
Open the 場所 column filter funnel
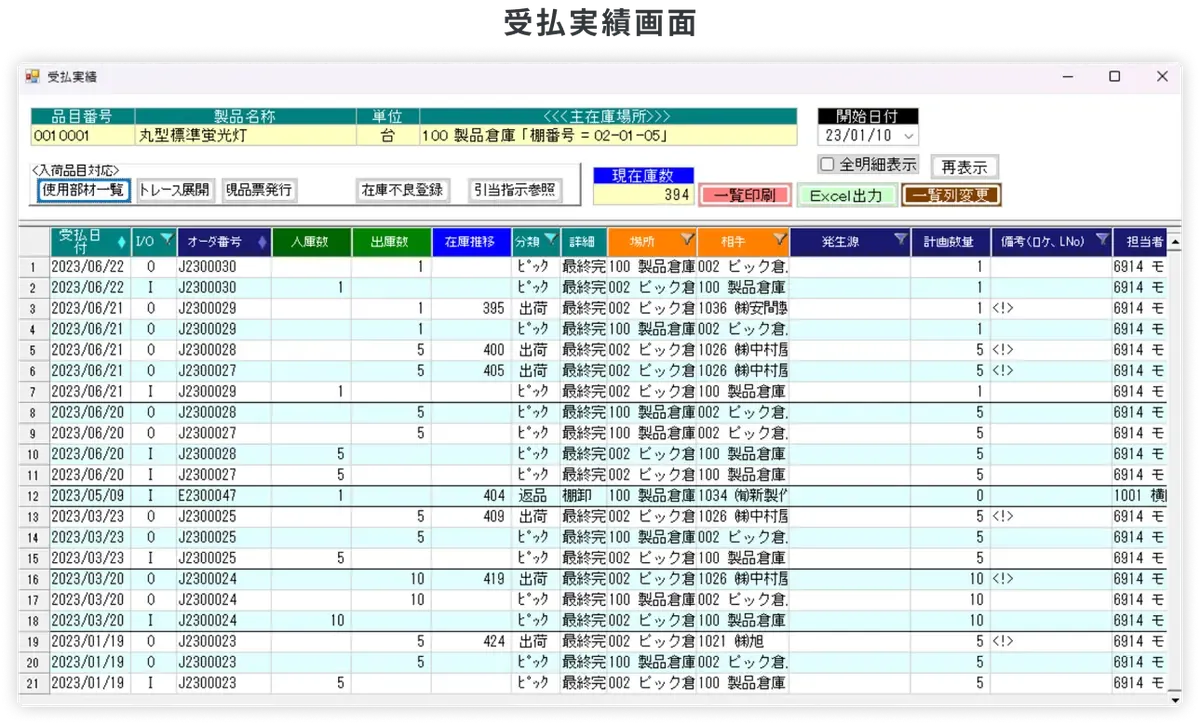tap(686, 241)
